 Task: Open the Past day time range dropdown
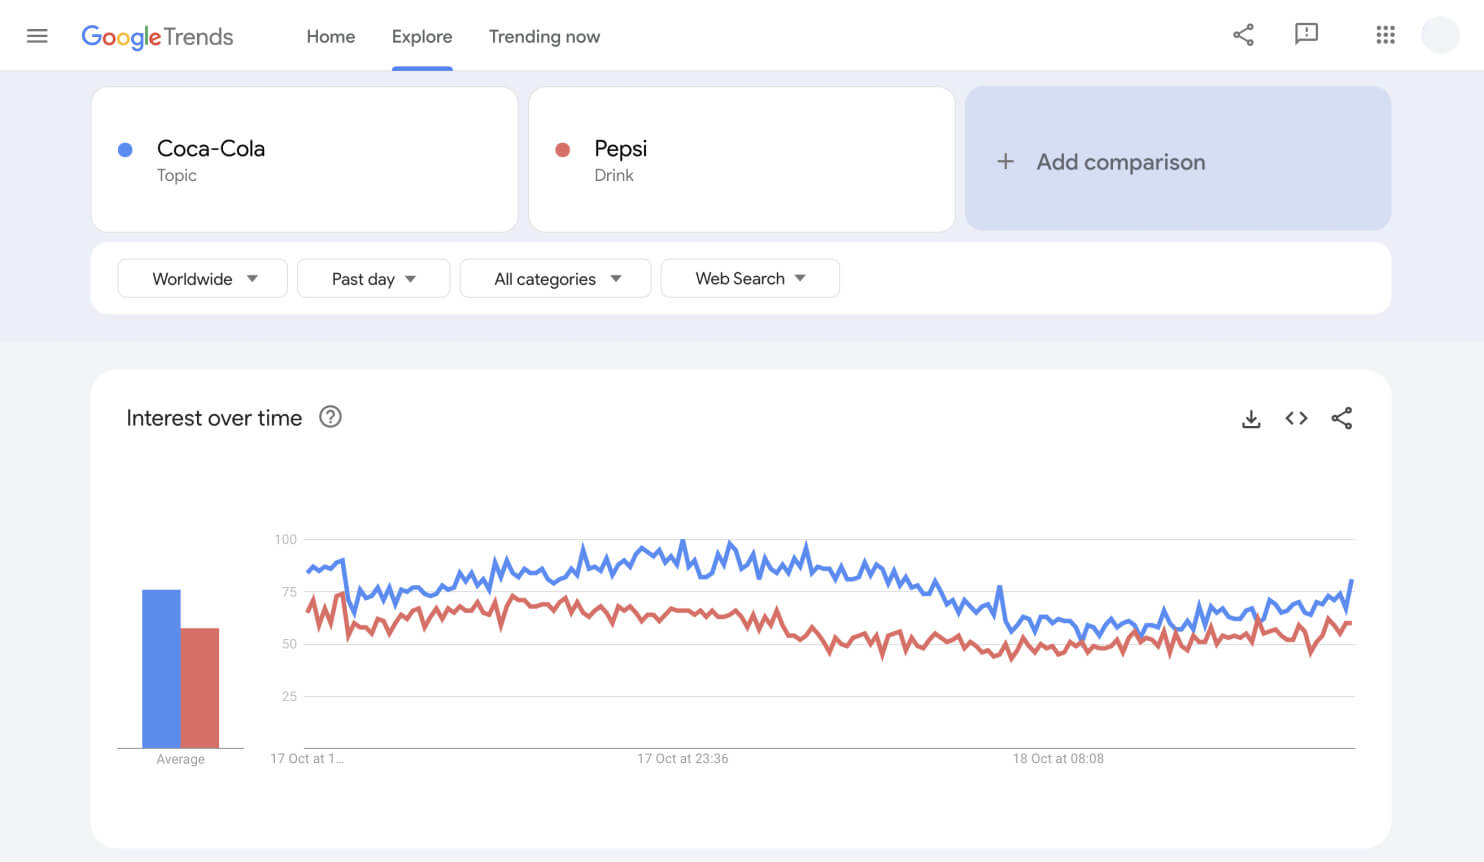[x=374, y=279]
